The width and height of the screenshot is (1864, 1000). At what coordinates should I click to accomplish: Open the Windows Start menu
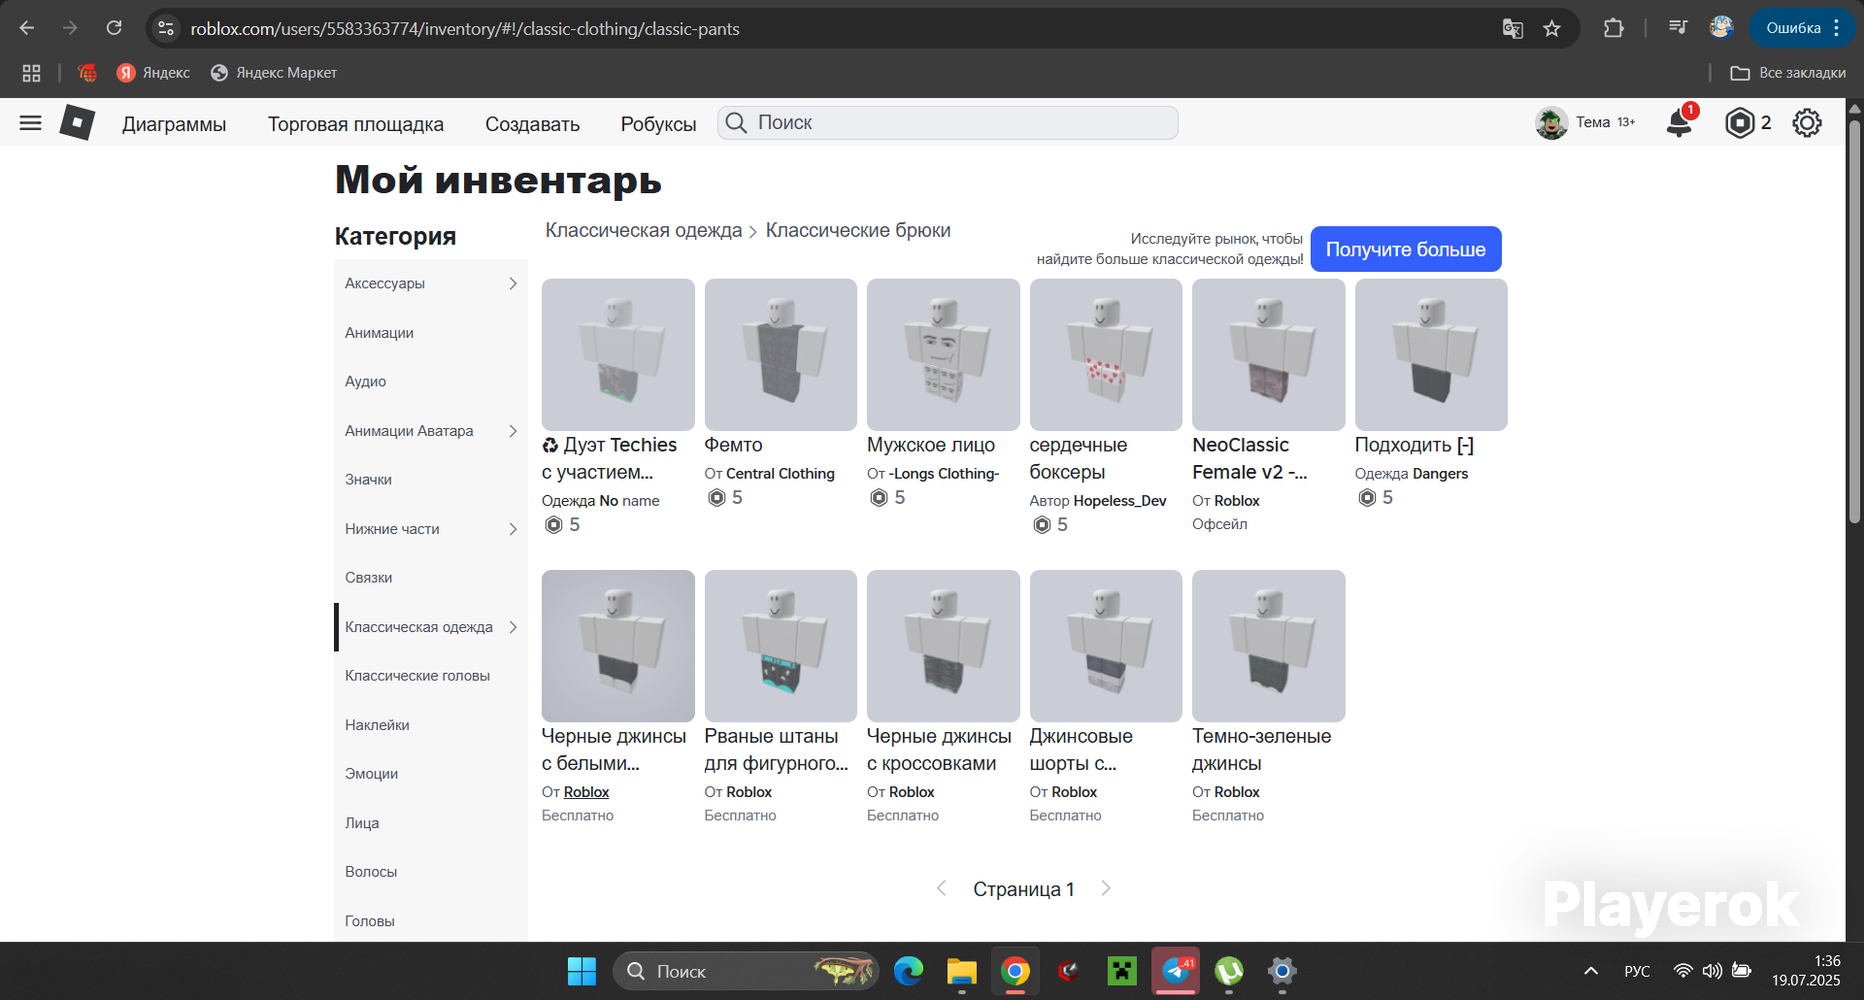coord(581,971)
